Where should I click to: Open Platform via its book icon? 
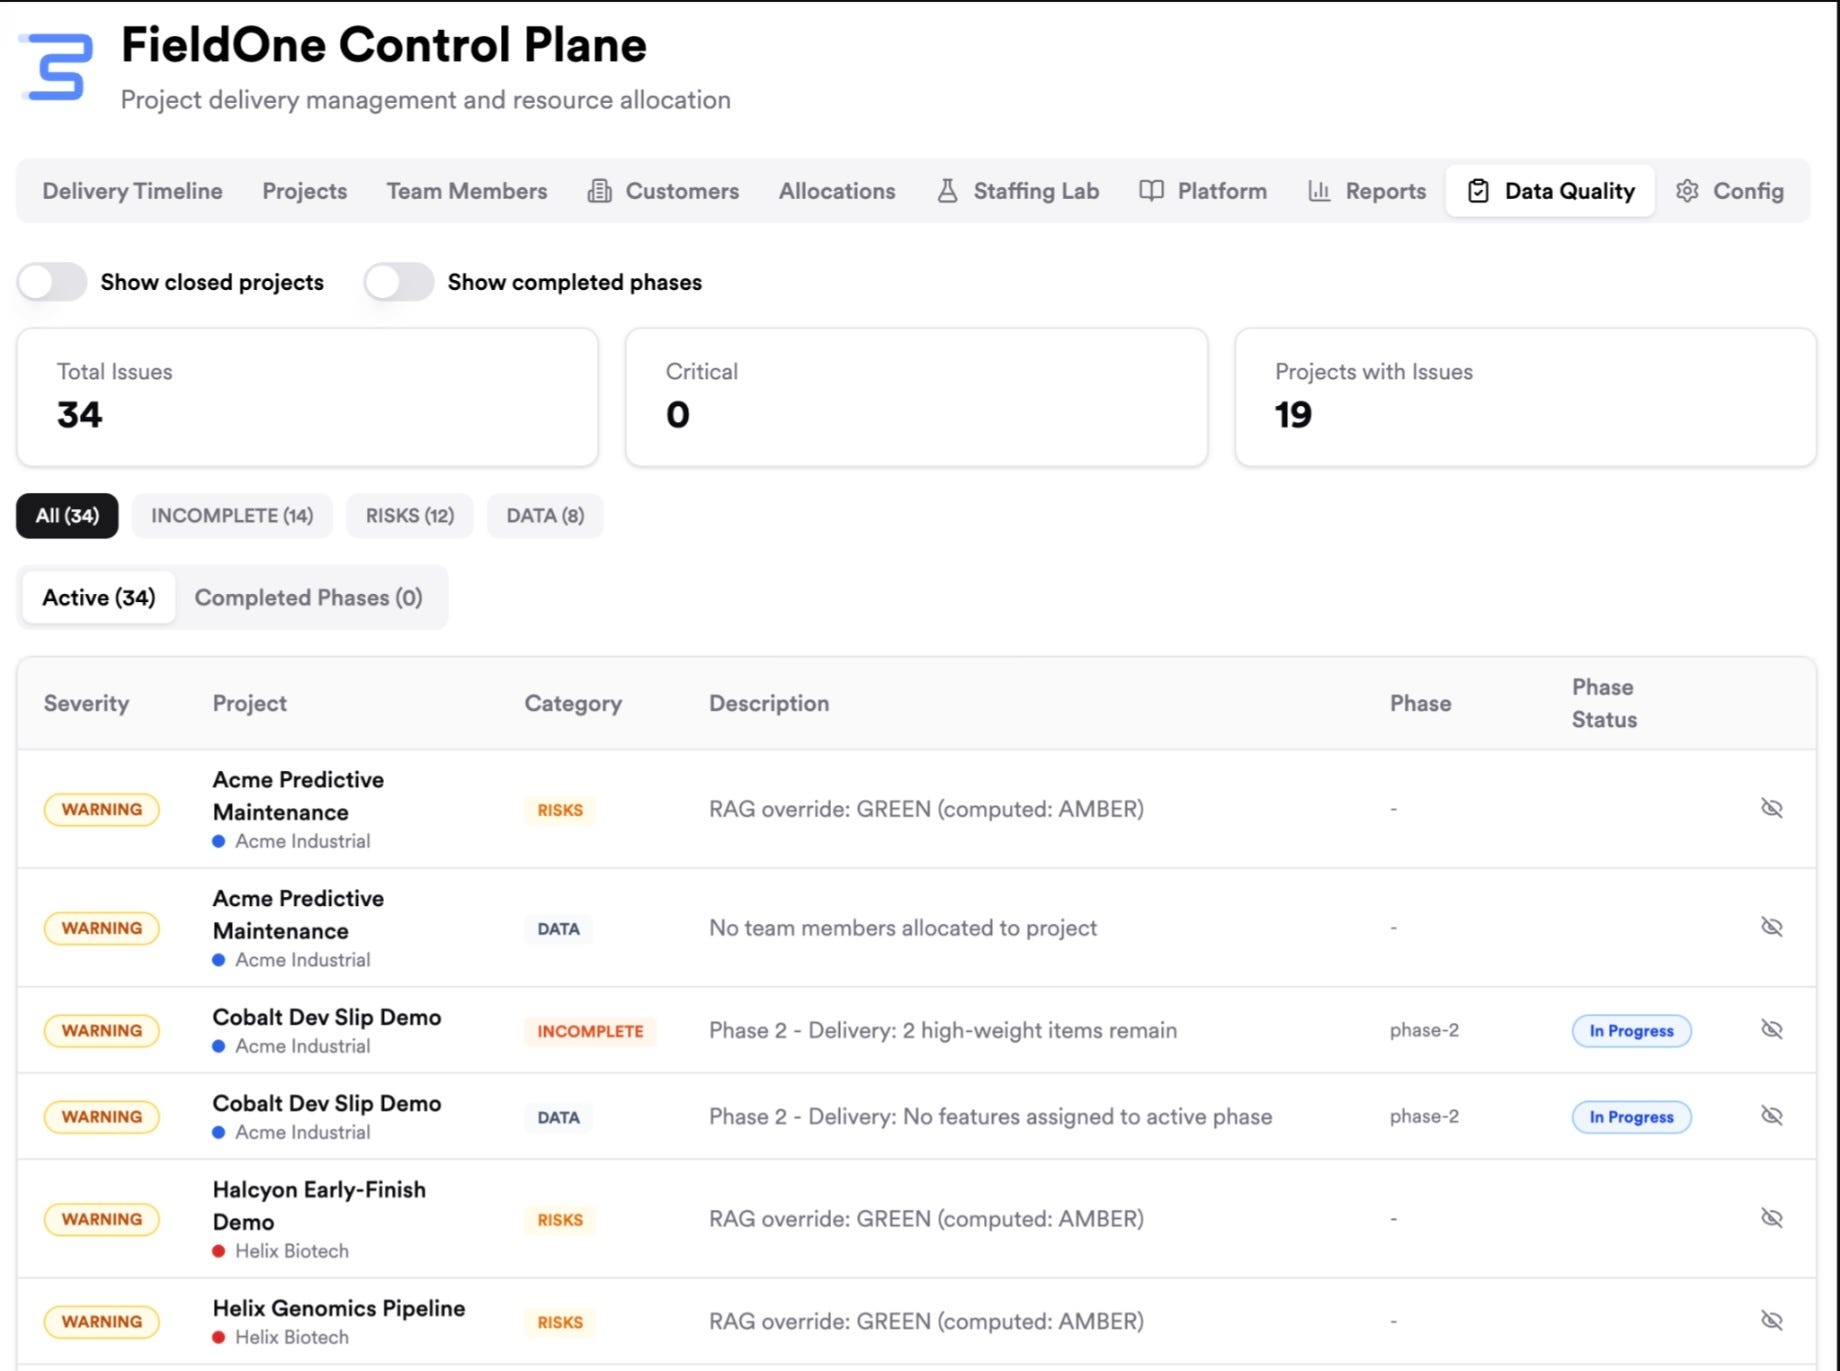[1151, 191]
